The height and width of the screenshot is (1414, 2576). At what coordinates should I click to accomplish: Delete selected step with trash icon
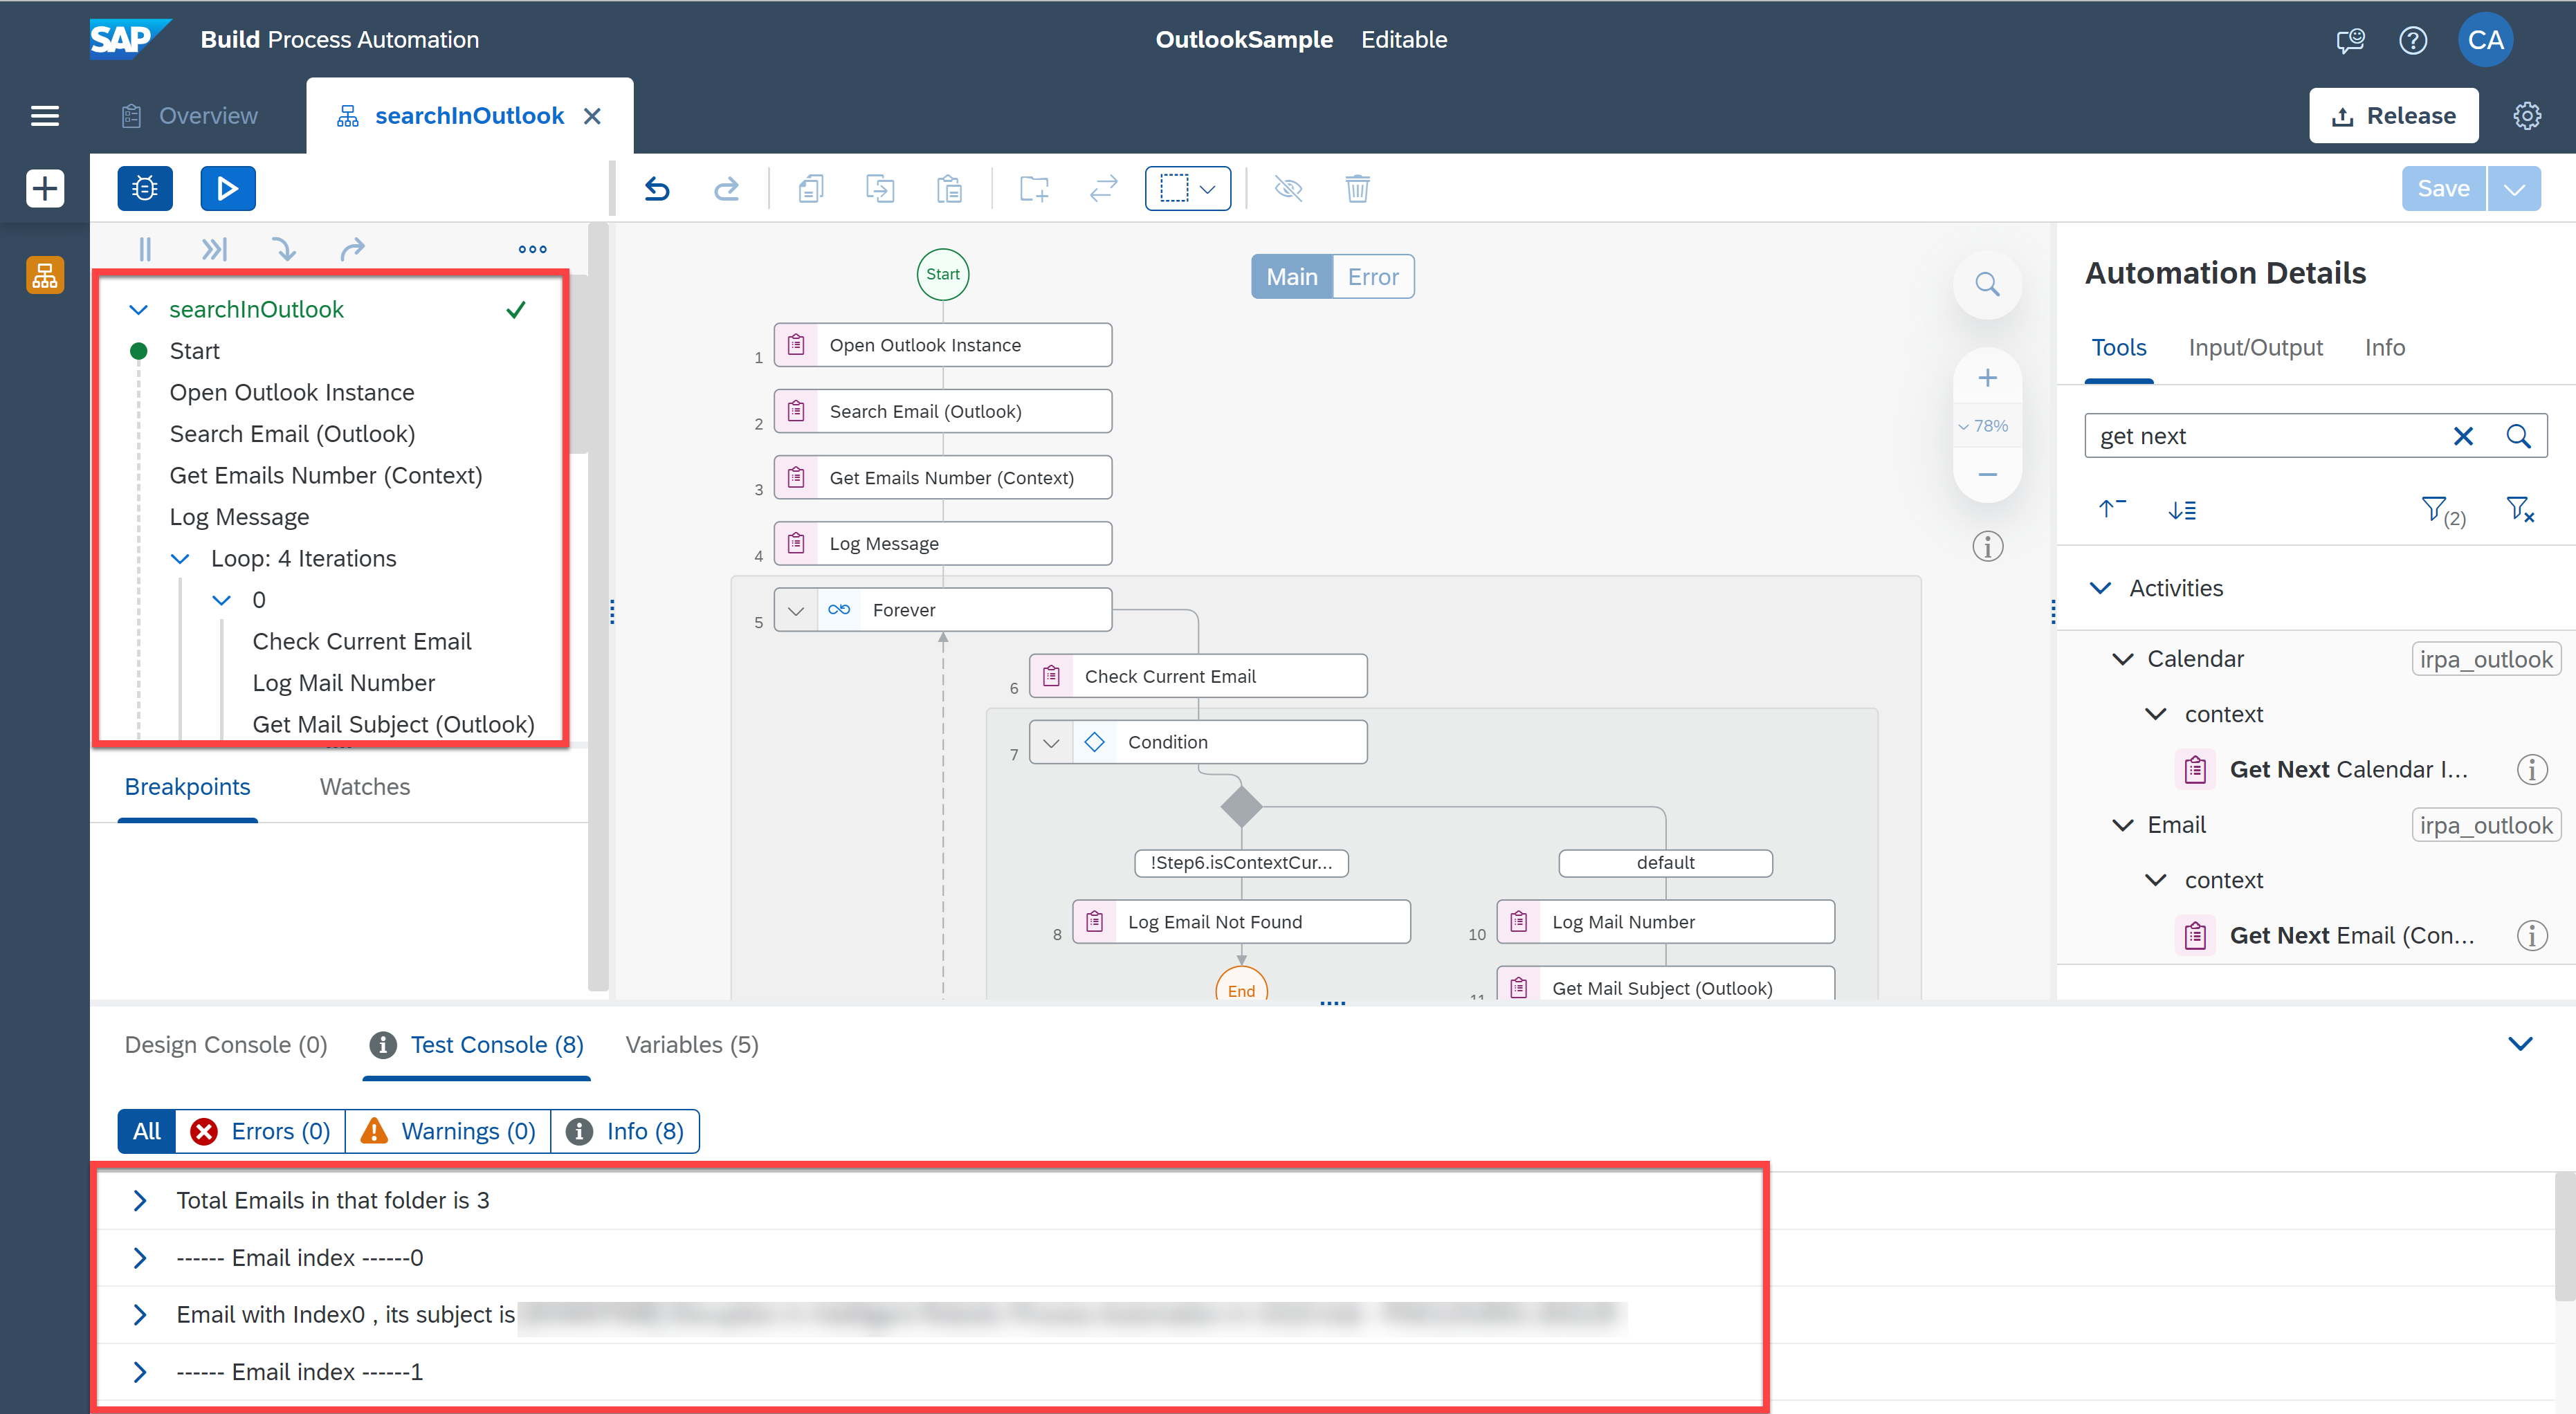(x=1357, y=188)
